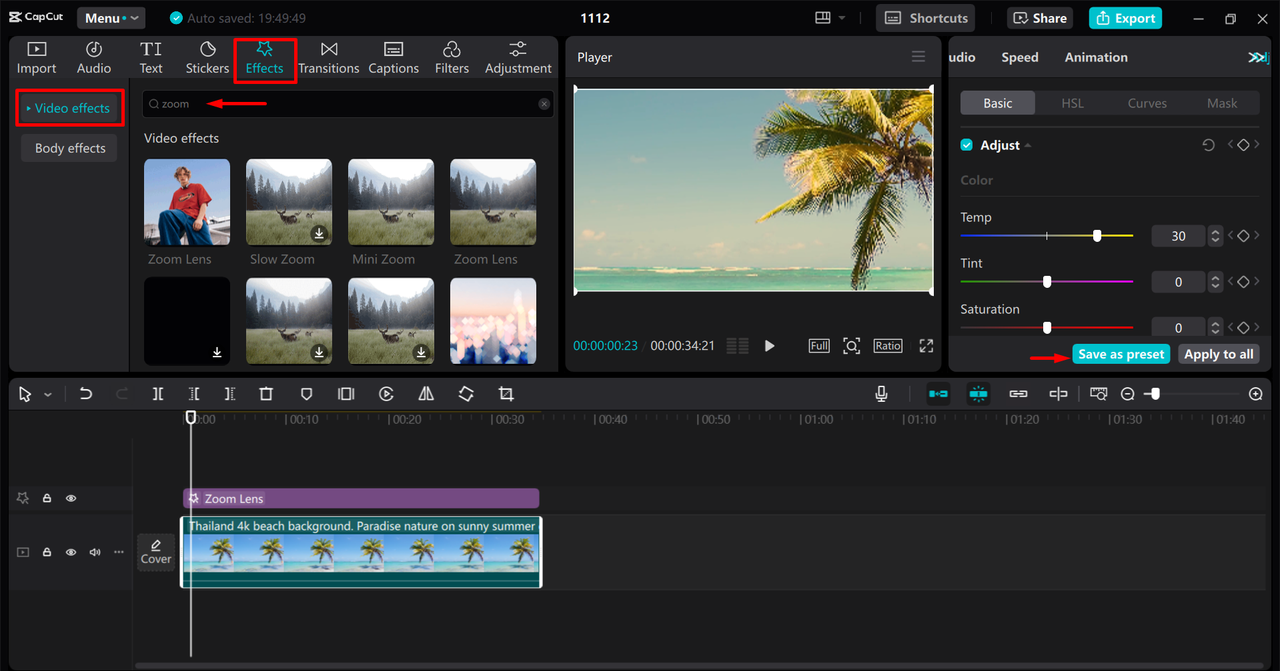Viewport: 1280px width, 671px height.
Task: Click the Saturation slider handle
Action: [1047, 328]
